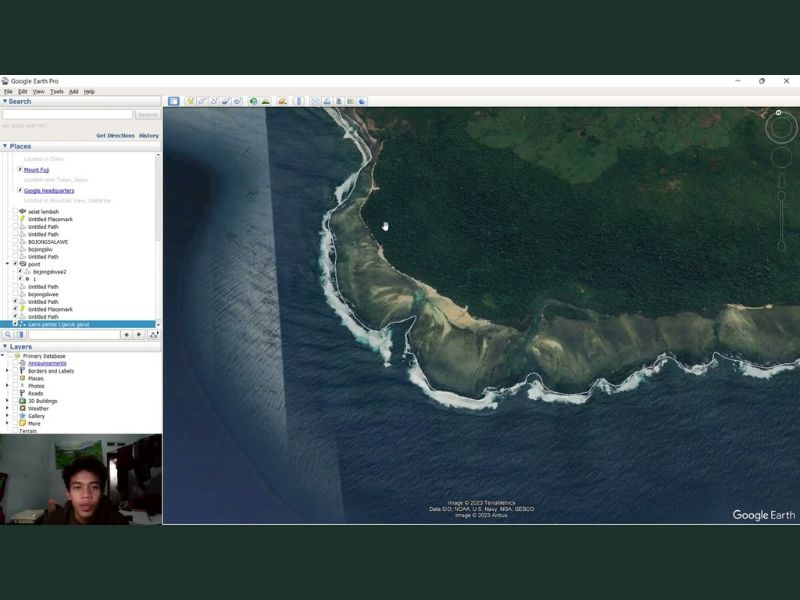Enable the Borders and Labels layer checkbox
Screen dimensions: 800x600
click(x=15, y=371)
